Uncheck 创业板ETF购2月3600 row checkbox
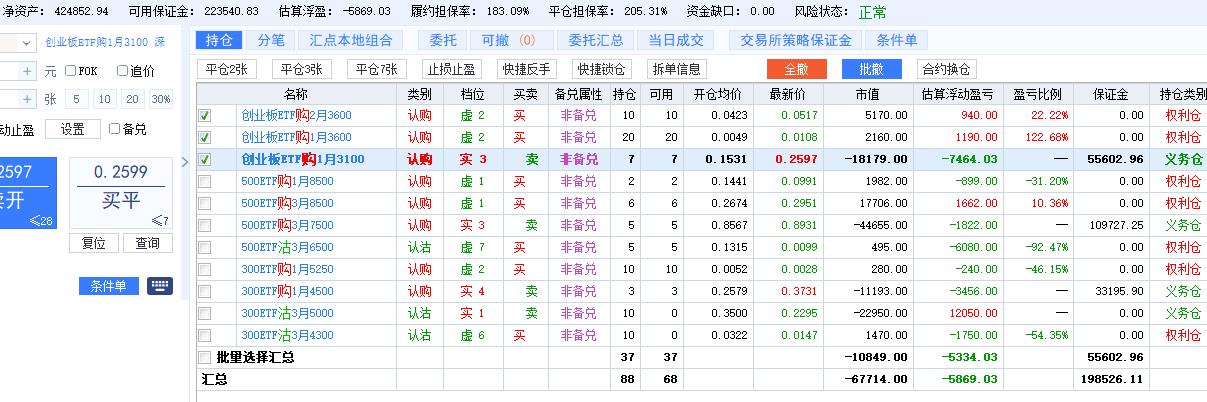Screen dimensions: 1207x402 coord(205,115)
